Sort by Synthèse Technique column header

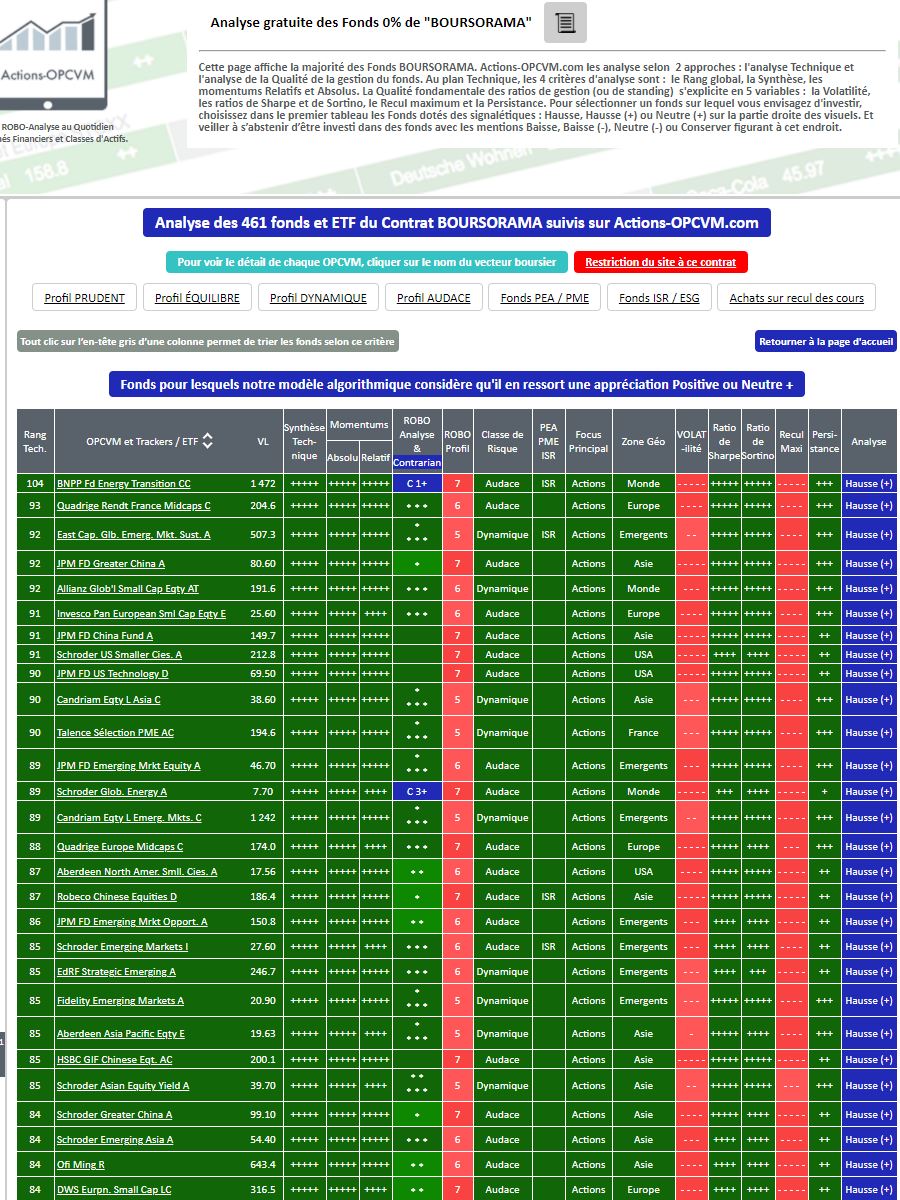(304, 441)
